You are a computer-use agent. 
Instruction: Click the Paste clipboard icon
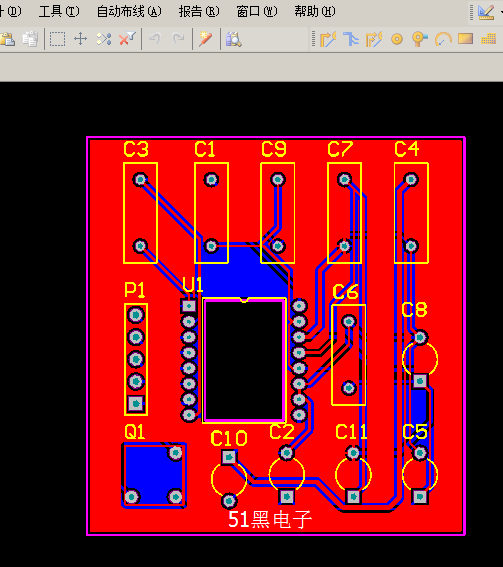point(7,39)
